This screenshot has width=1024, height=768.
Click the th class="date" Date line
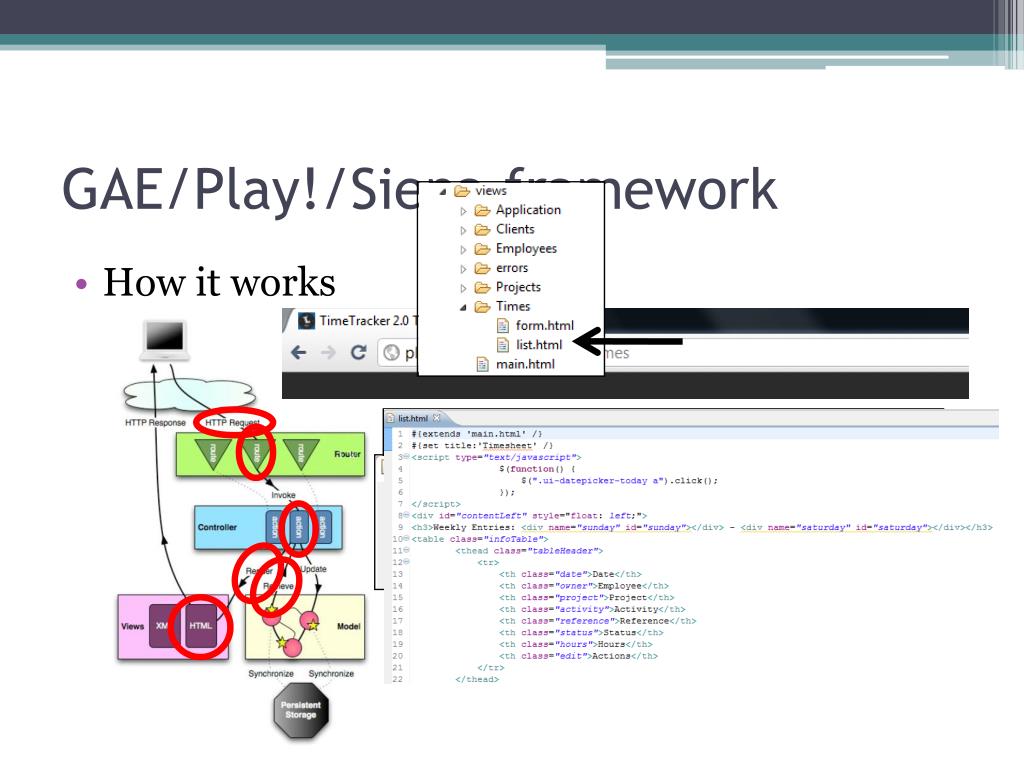[x=570, y=574]
